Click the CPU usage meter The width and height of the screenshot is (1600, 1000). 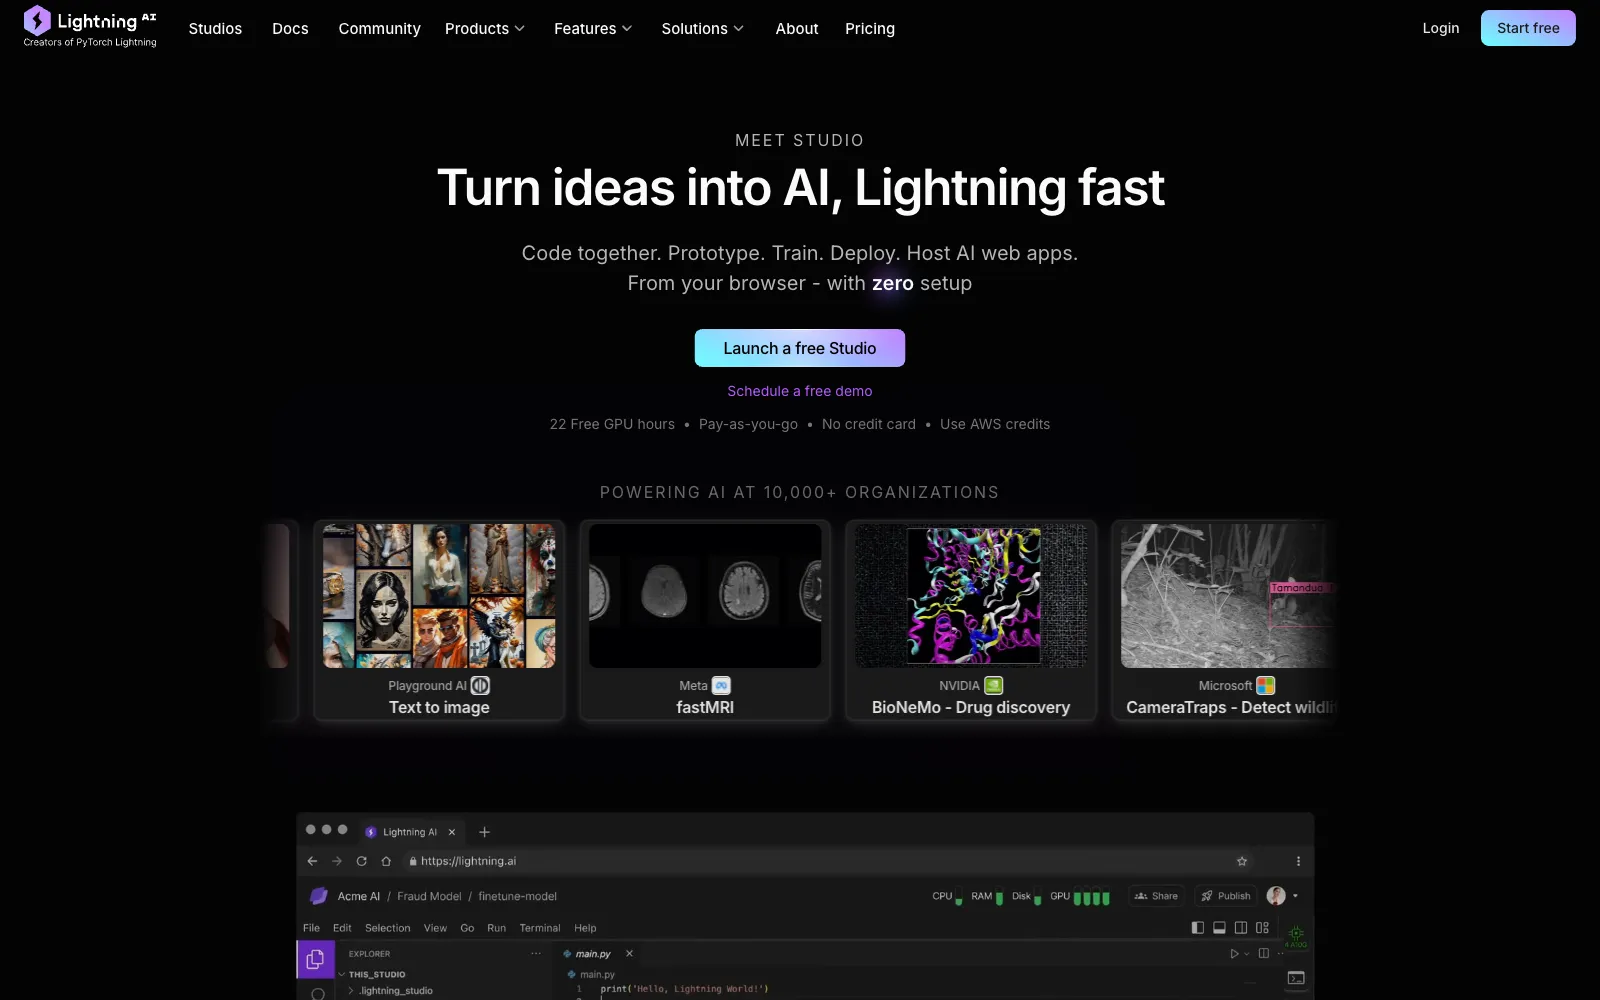(x=947, y=896)
